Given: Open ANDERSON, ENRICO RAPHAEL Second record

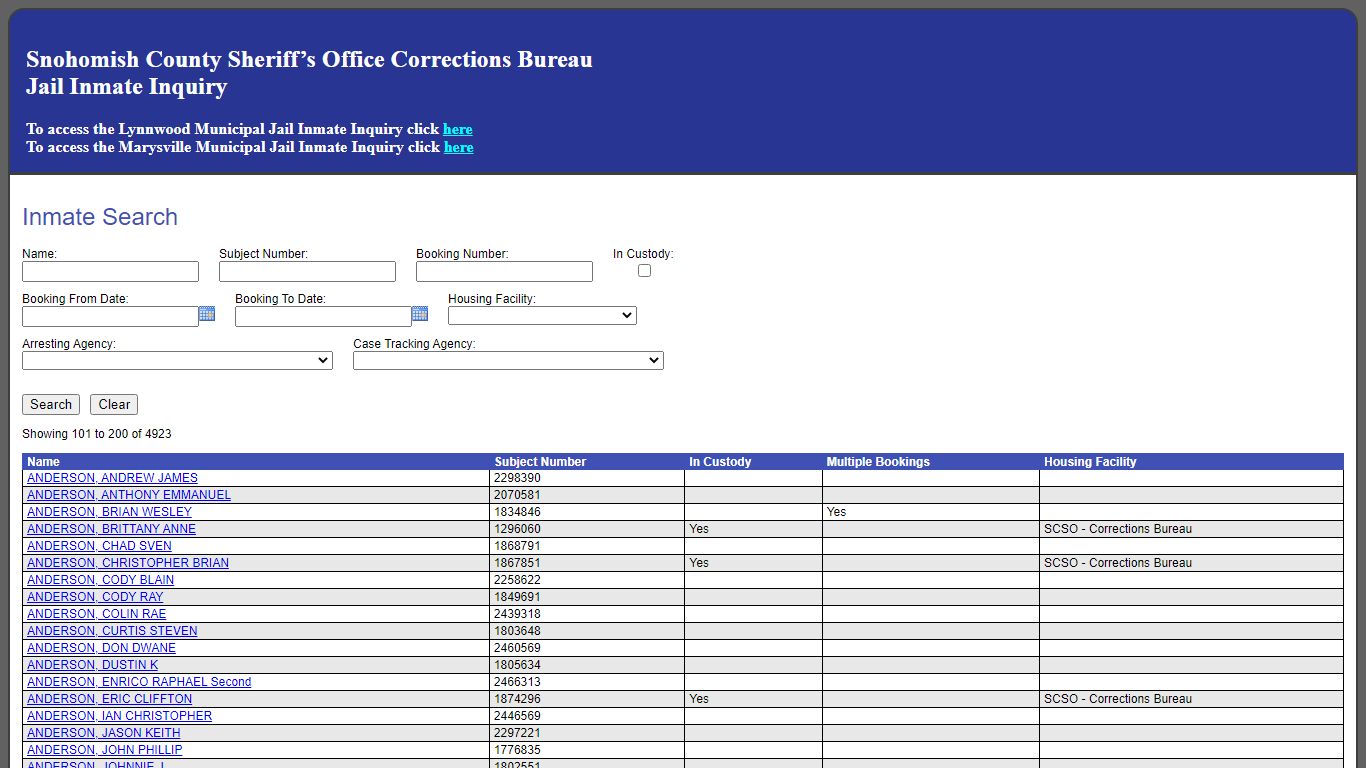Looking at the screenshot, I should point(139,682).
